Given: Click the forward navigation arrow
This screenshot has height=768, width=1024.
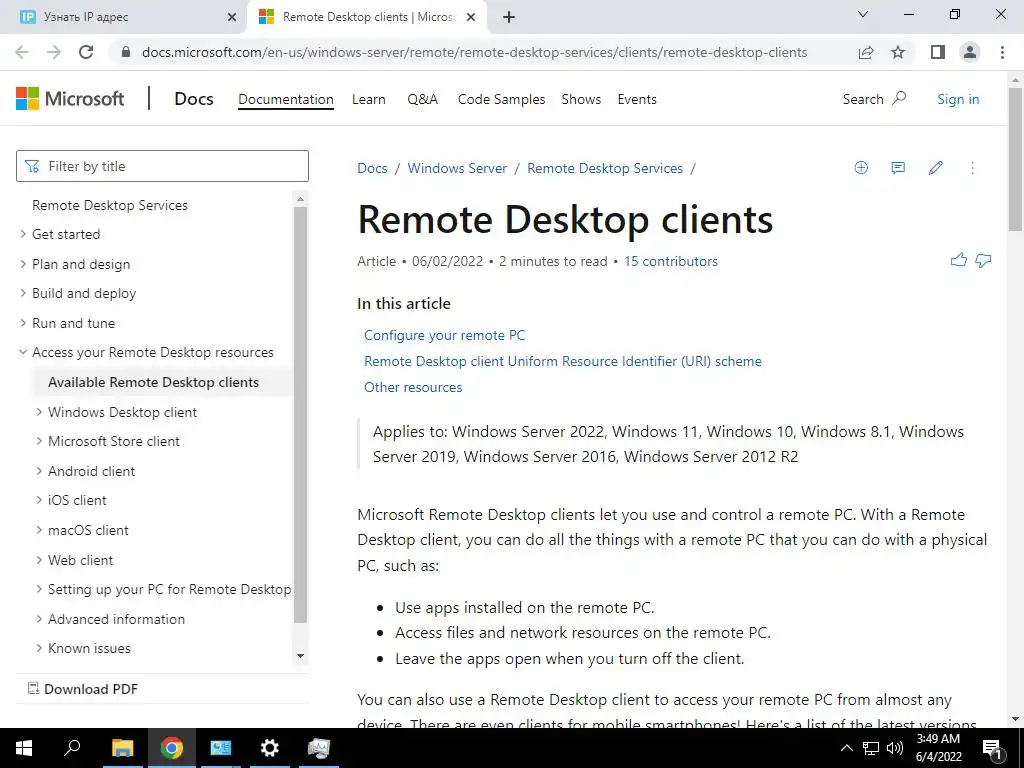Looking at the screenshot, I should click(x=54, y=52).
